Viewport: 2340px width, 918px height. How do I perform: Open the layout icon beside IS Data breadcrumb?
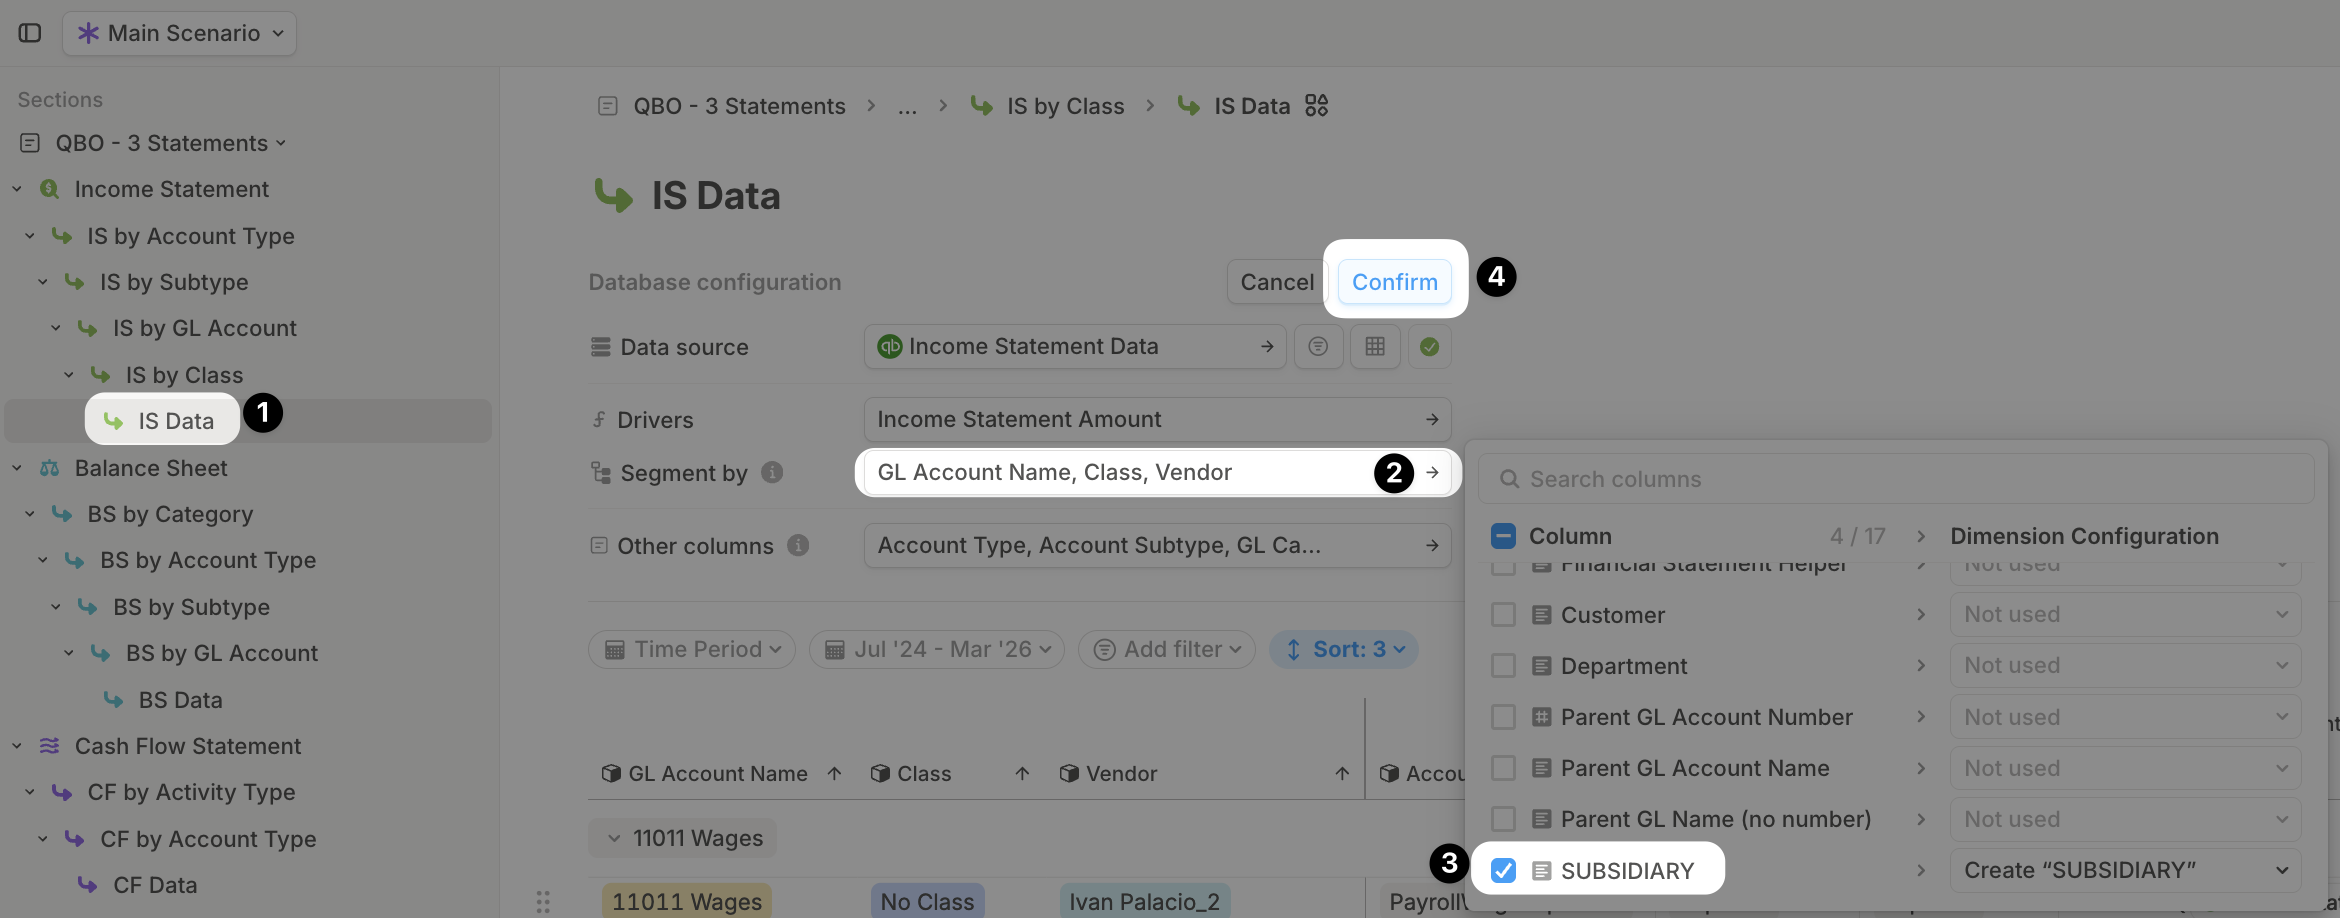click(1317, 105)
